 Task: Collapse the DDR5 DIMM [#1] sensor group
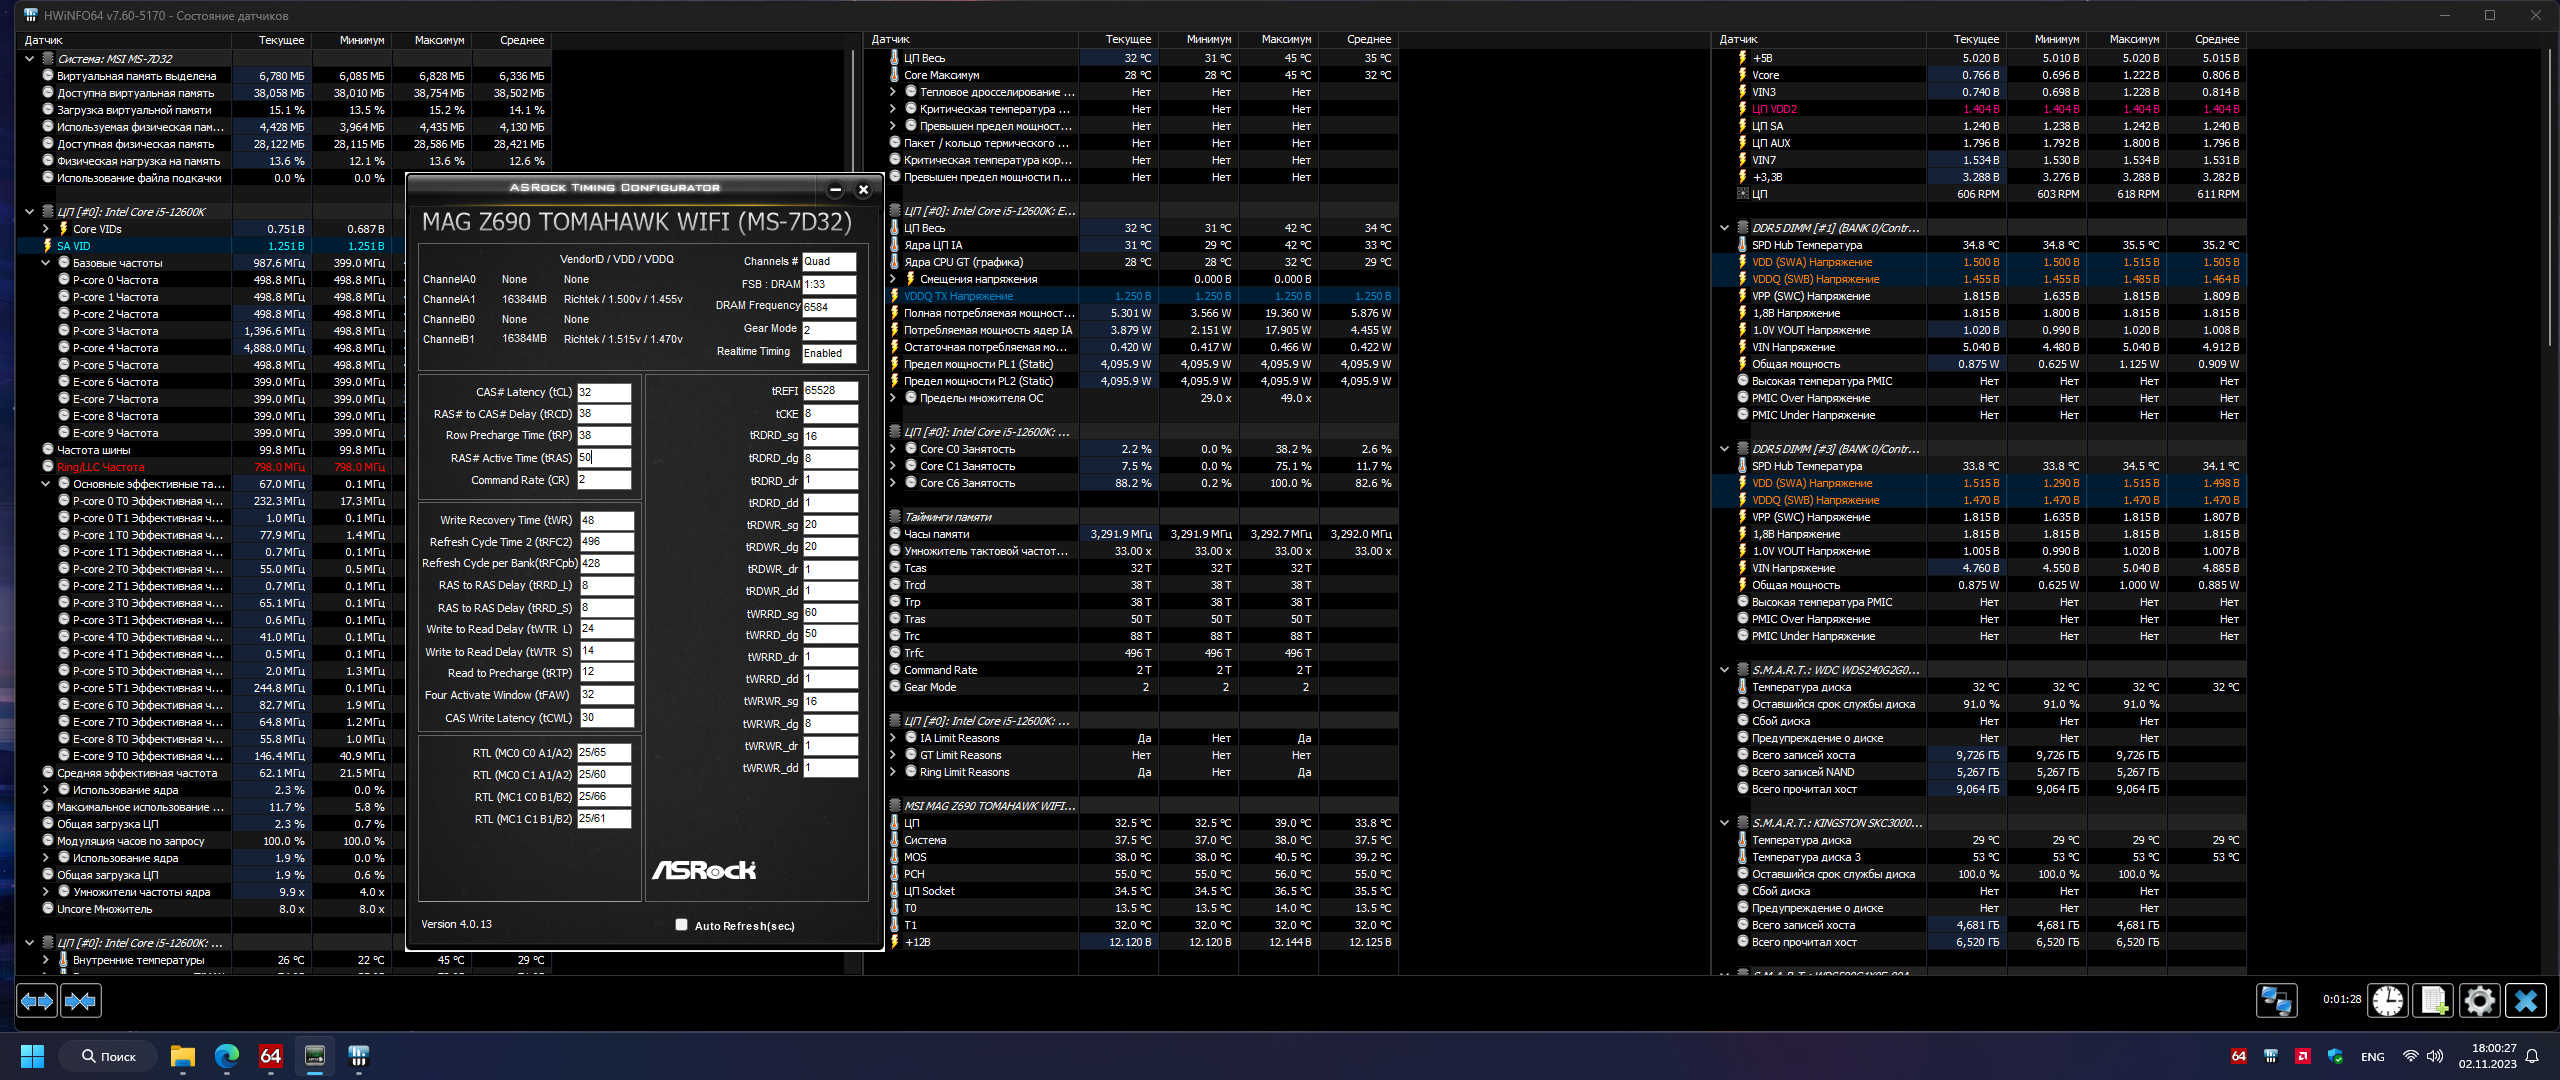coord(1724,228)
